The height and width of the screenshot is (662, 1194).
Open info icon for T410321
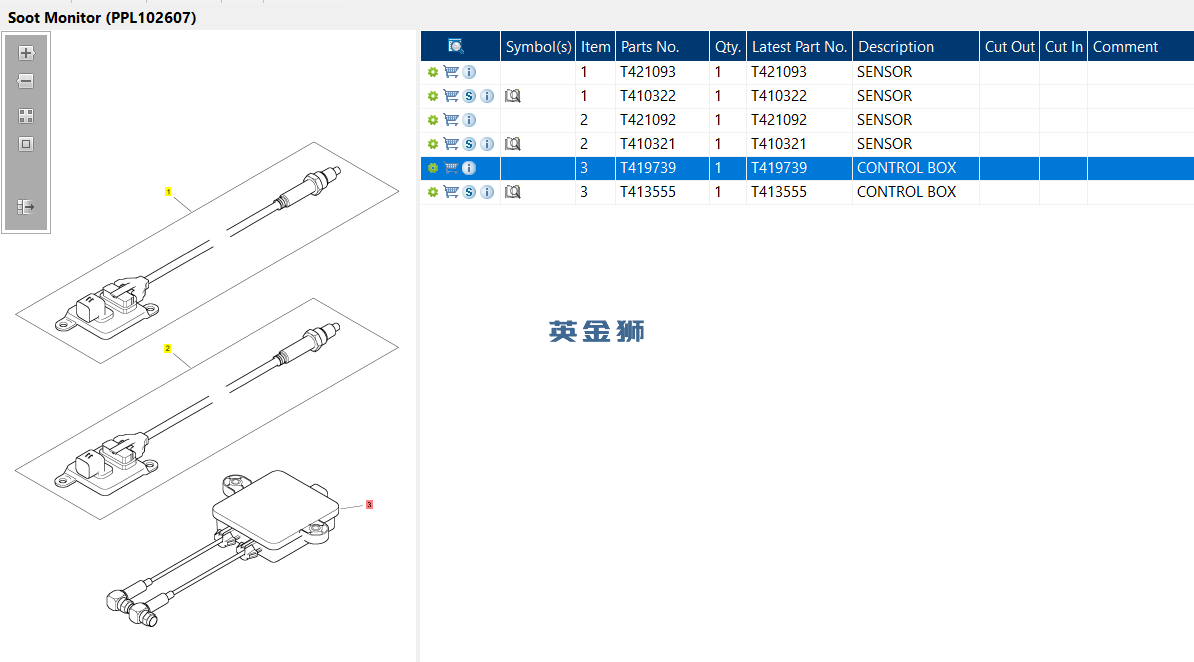(x=487, y=144)
